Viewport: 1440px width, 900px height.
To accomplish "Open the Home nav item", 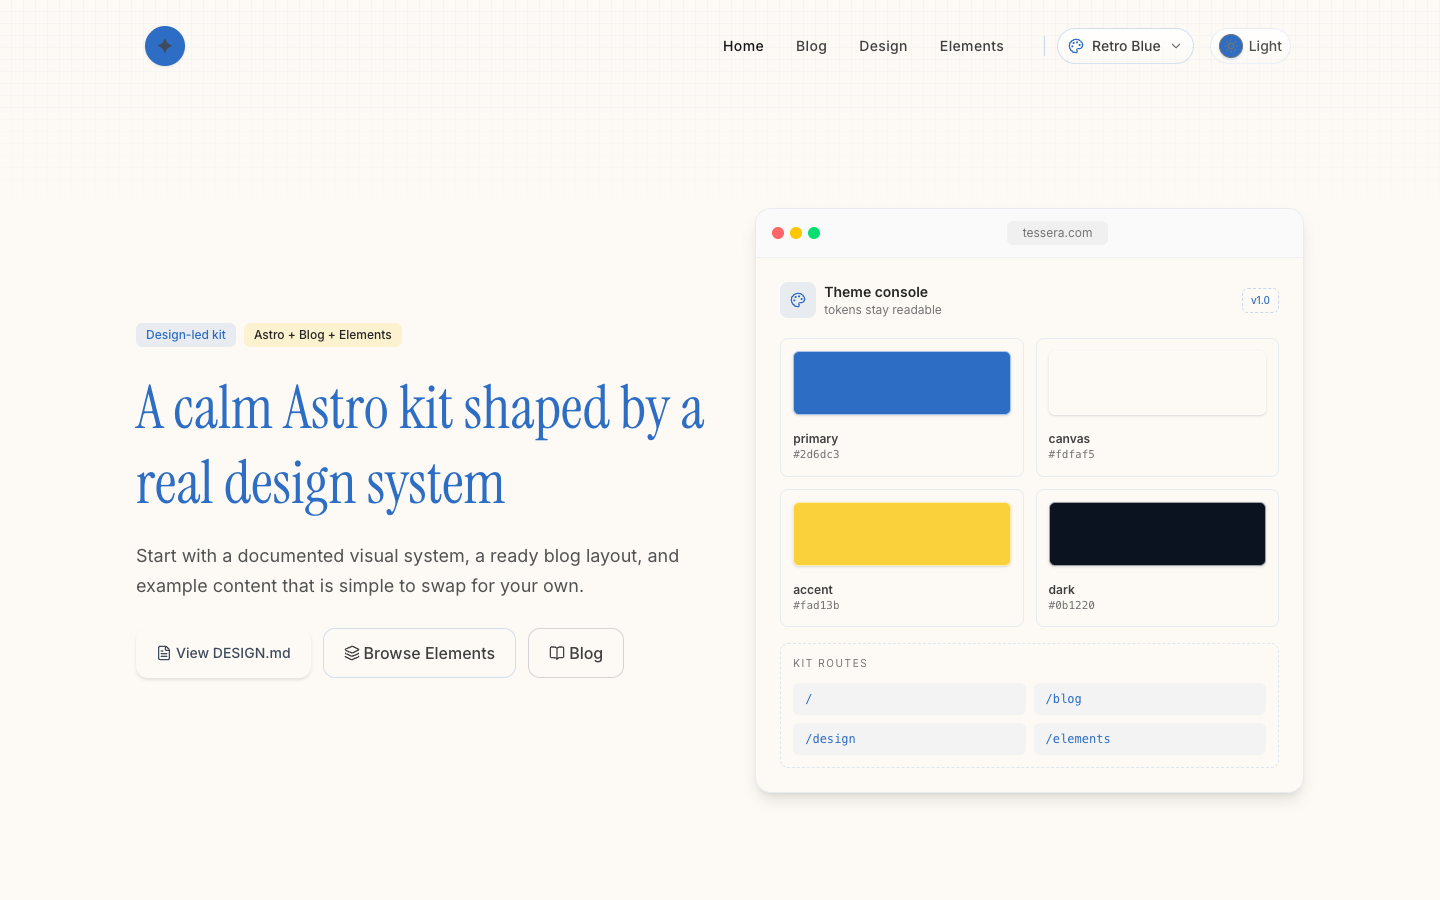I will click(743, 46).
